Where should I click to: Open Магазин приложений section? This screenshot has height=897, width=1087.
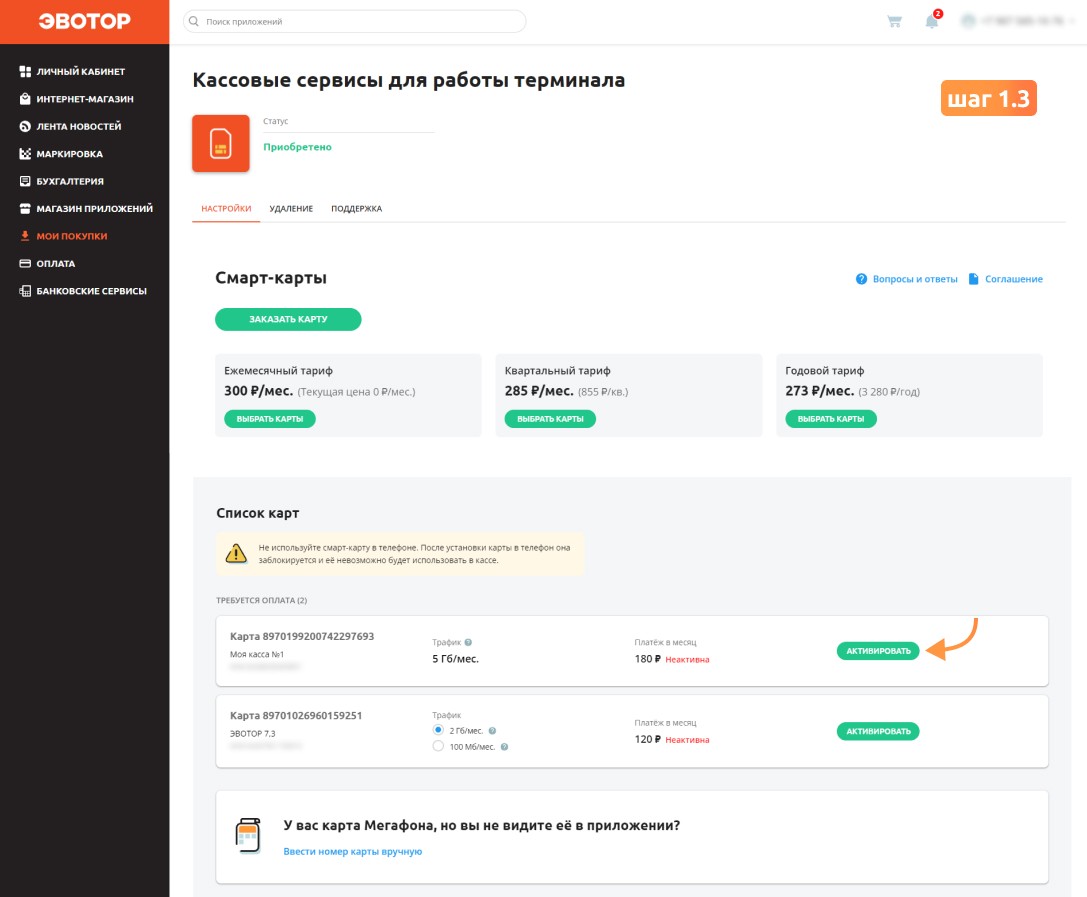[94, 209]
